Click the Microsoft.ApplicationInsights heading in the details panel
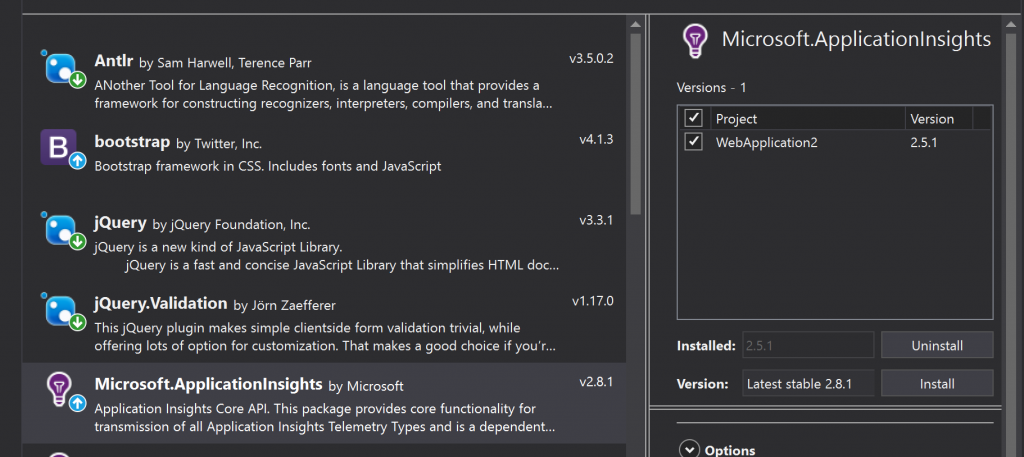The image size is (1024, 457). [x=856, y=39]
